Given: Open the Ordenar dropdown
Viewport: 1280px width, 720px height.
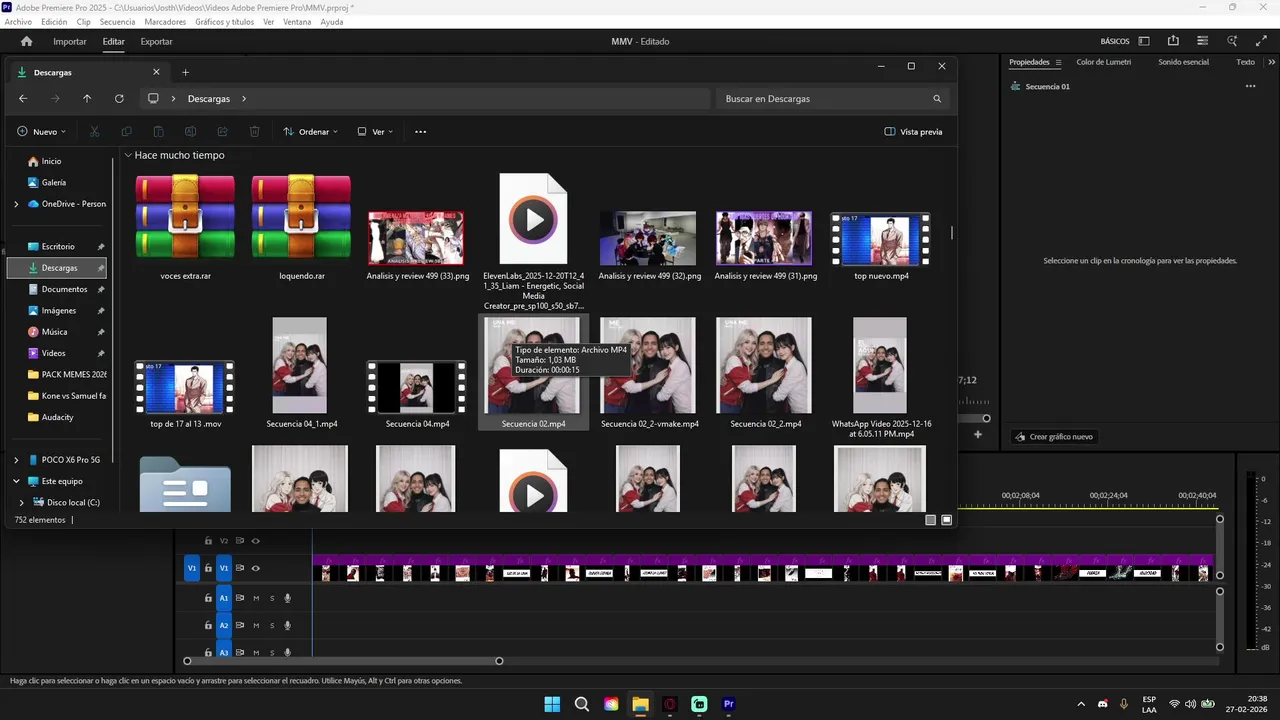Looking at the screenshot, I should (x=311, y=132).
